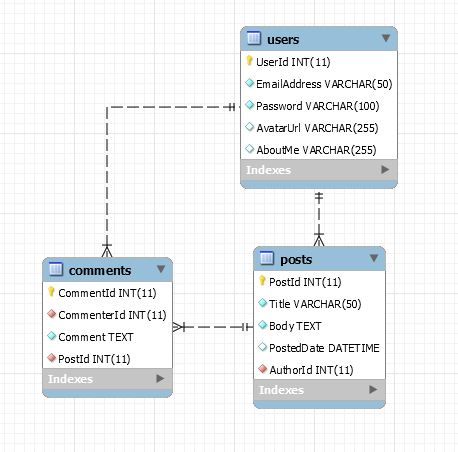Viewport: 458px width, 452px height.
Task: Select the Comment TEXT column
Action: (96, 337)
